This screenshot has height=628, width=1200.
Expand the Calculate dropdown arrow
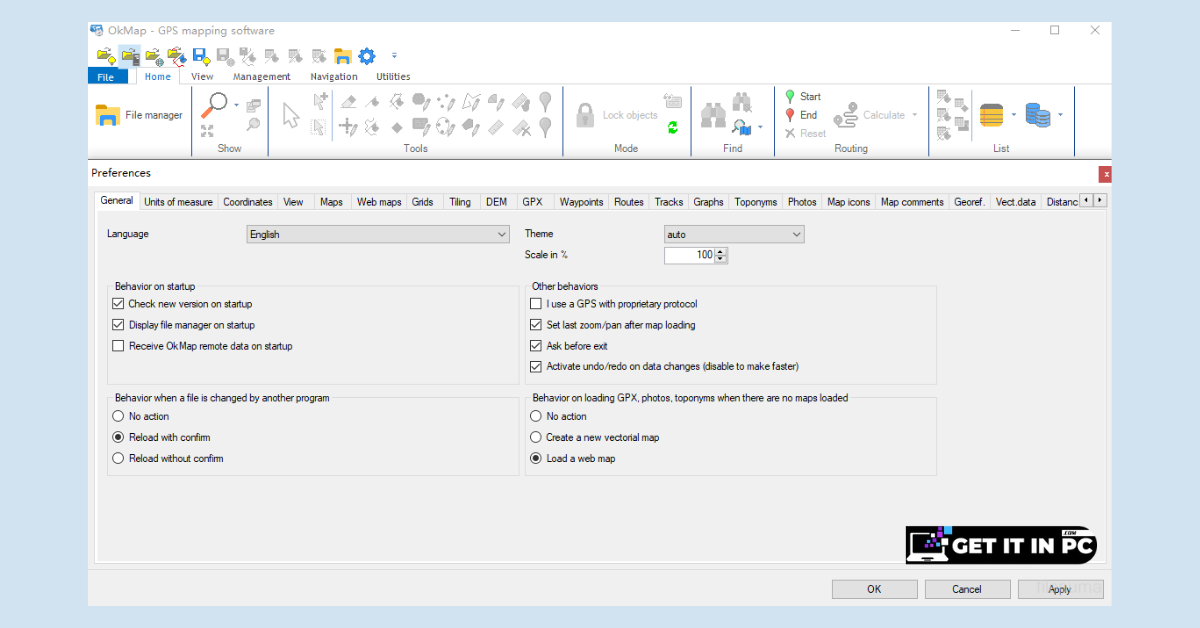click(914, 115)
